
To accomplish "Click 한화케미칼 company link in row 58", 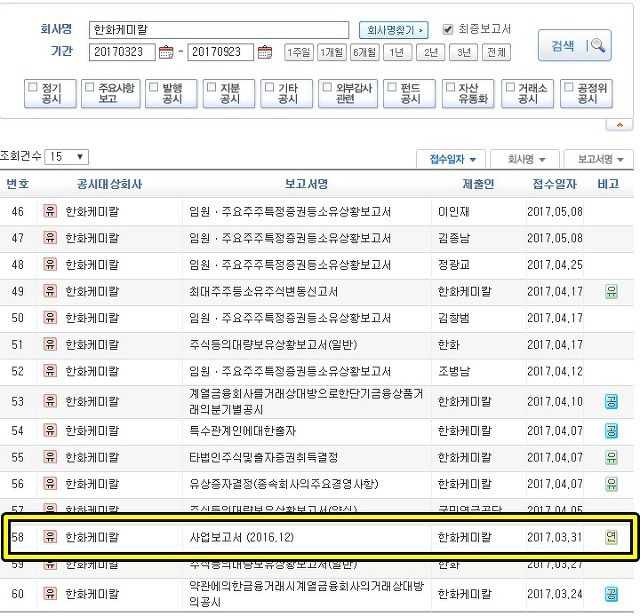I will click(92, 537).
